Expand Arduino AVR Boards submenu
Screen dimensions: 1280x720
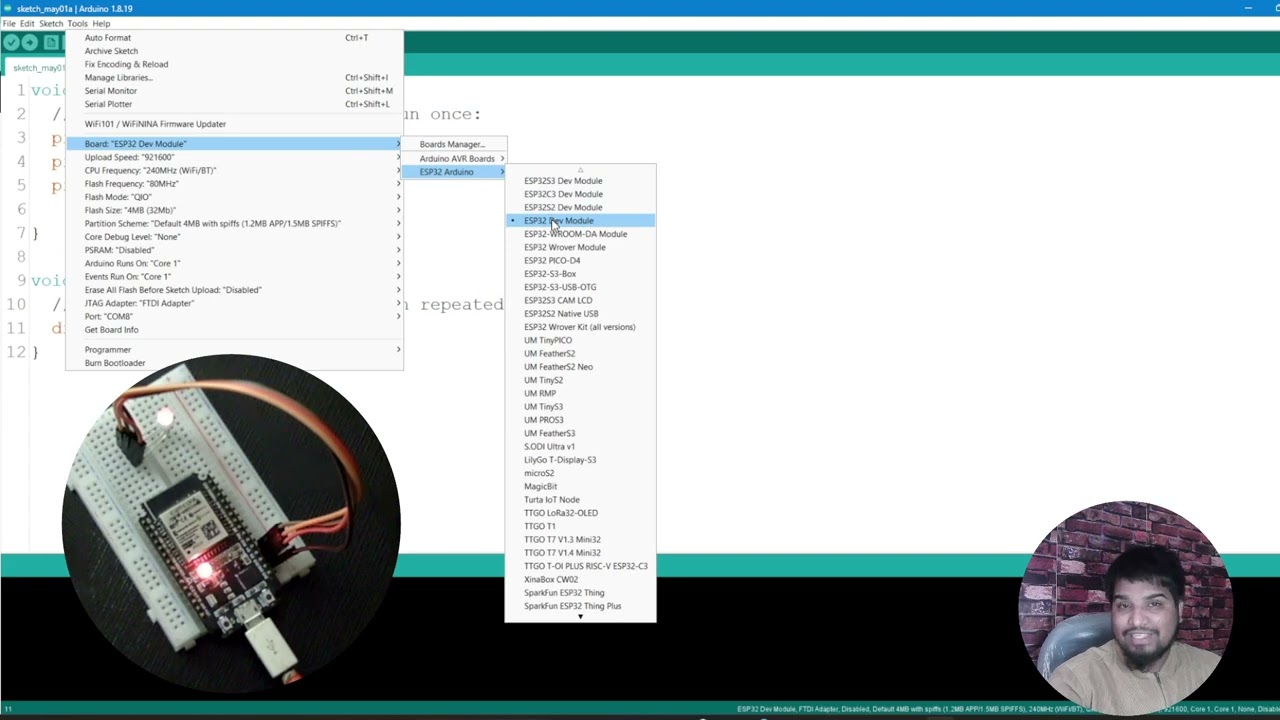(455, 158)
